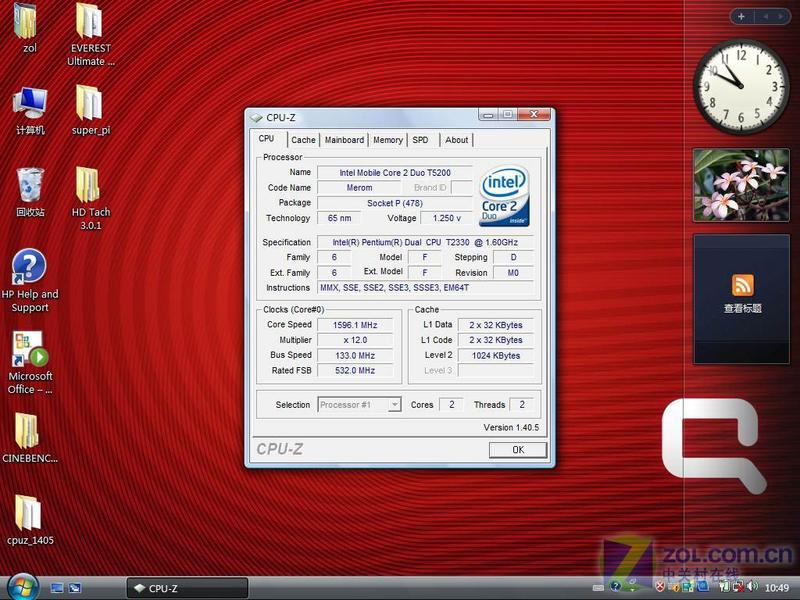This screenshot has width=800, height=600.
Task: Select the Recycle Bin (回收站) icon
Action: click(30, 192)
